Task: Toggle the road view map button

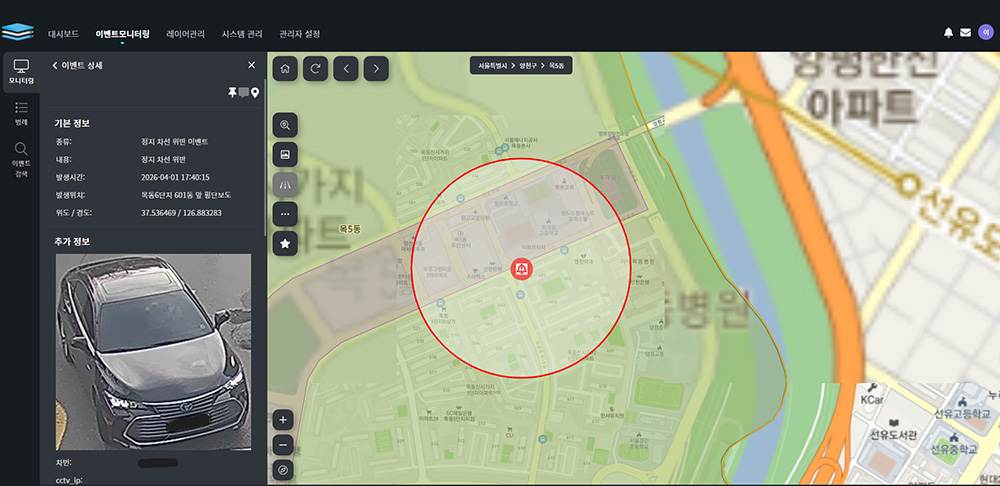Action: click(285, 184)
